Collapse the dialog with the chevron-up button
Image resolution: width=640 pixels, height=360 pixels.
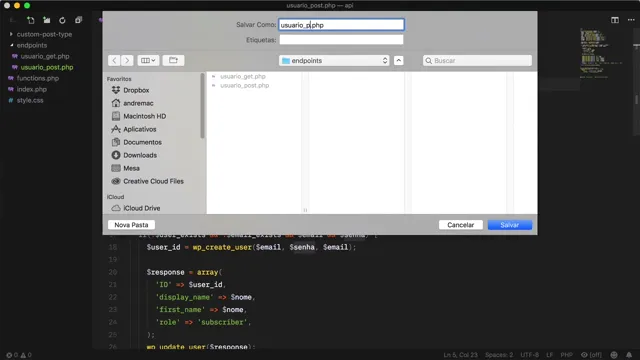tap(399, 60)
